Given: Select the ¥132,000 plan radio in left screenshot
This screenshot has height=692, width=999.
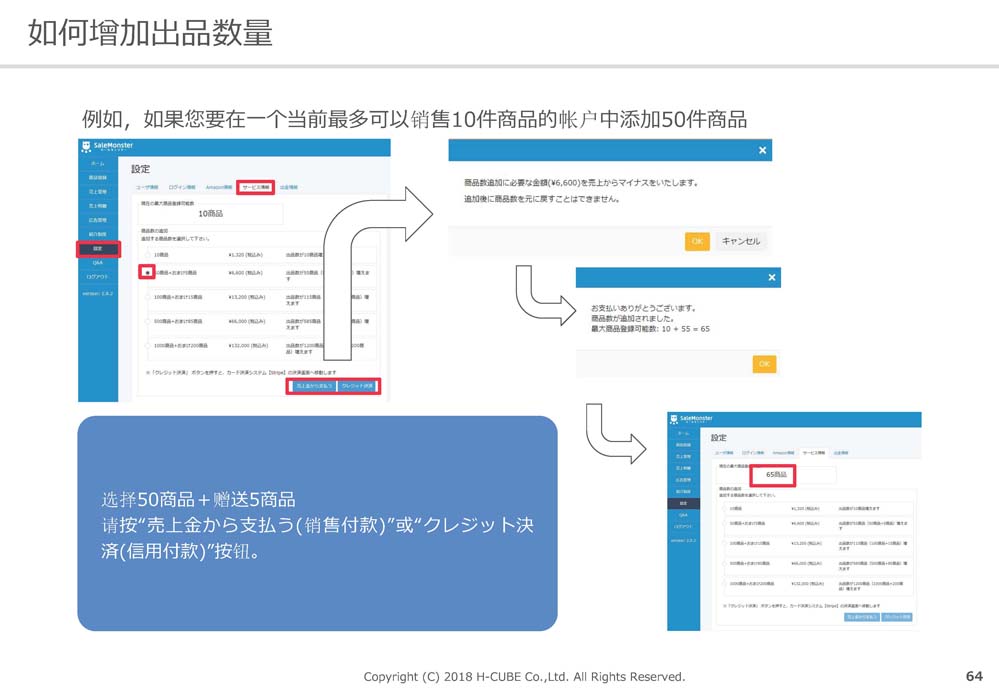Looking at the screenshot, I should point(148,346).
